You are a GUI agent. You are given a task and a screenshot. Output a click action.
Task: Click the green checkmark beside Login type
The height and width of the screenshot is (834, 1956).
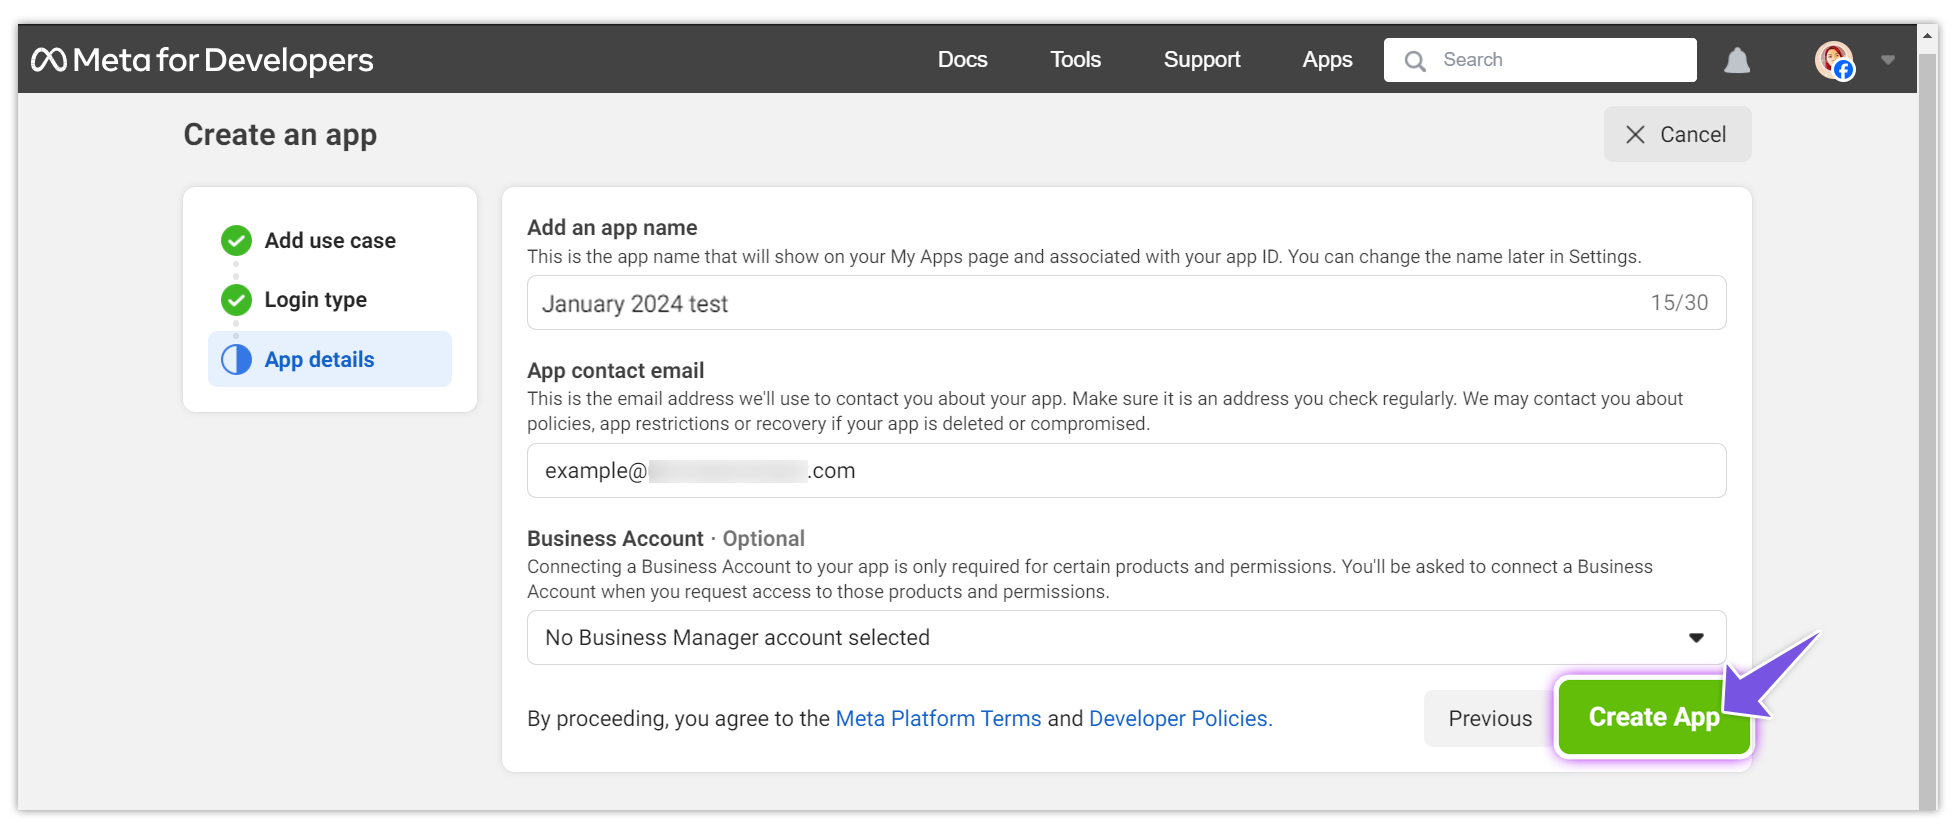click(236, 299)
